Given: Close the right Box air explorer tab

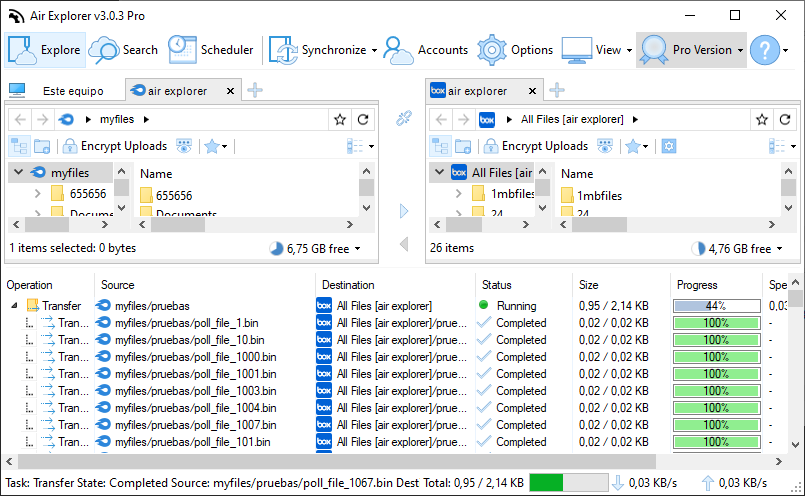Looking at the screenshot, I should coord(532,91).
